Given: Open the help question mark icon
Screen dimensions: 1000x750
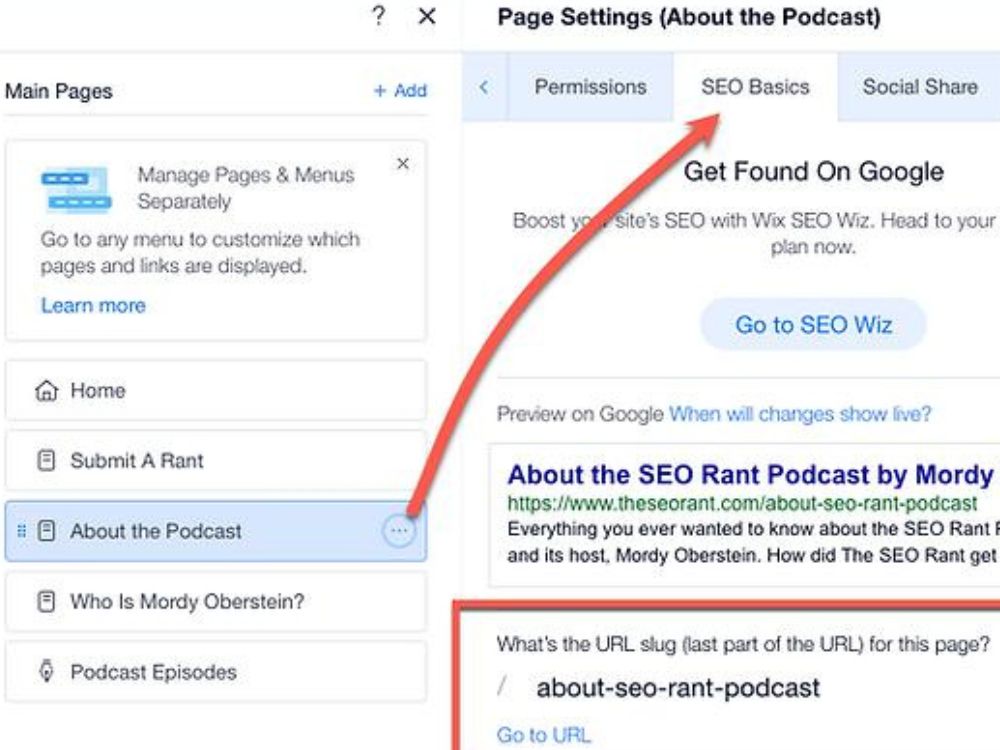Looking at the screenshot, I should (x=378, y=16).
